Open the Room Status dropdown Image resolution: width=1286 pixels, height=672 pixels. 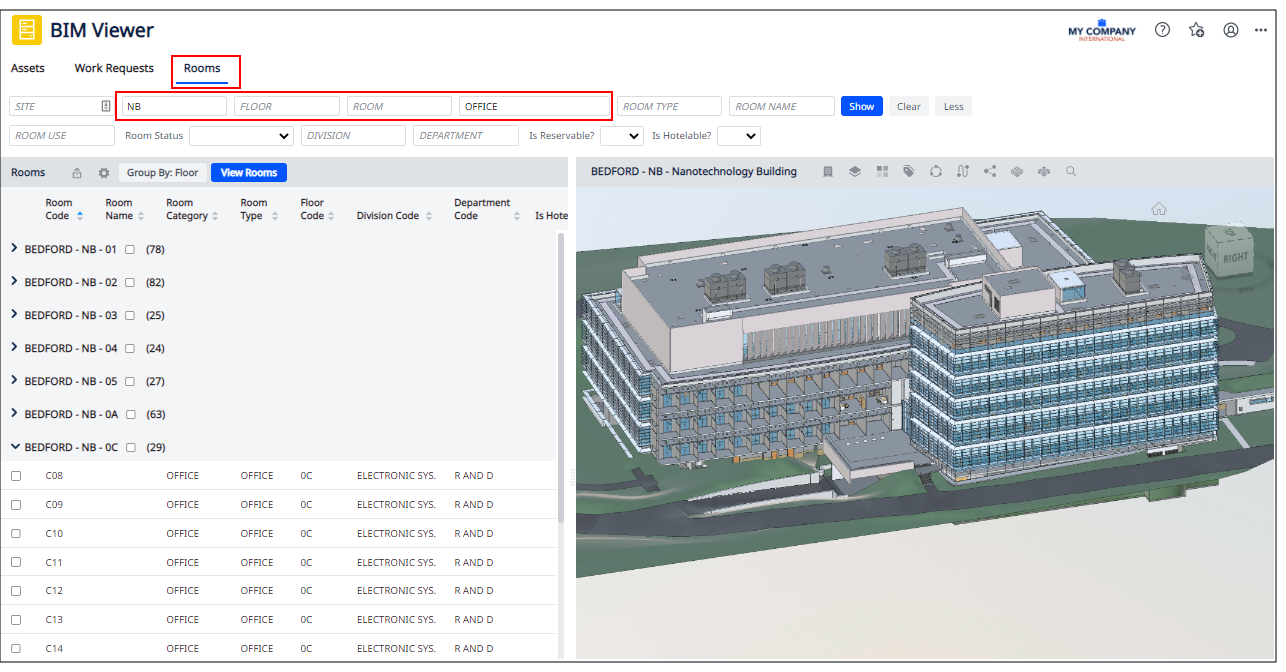tap(241, 136)
